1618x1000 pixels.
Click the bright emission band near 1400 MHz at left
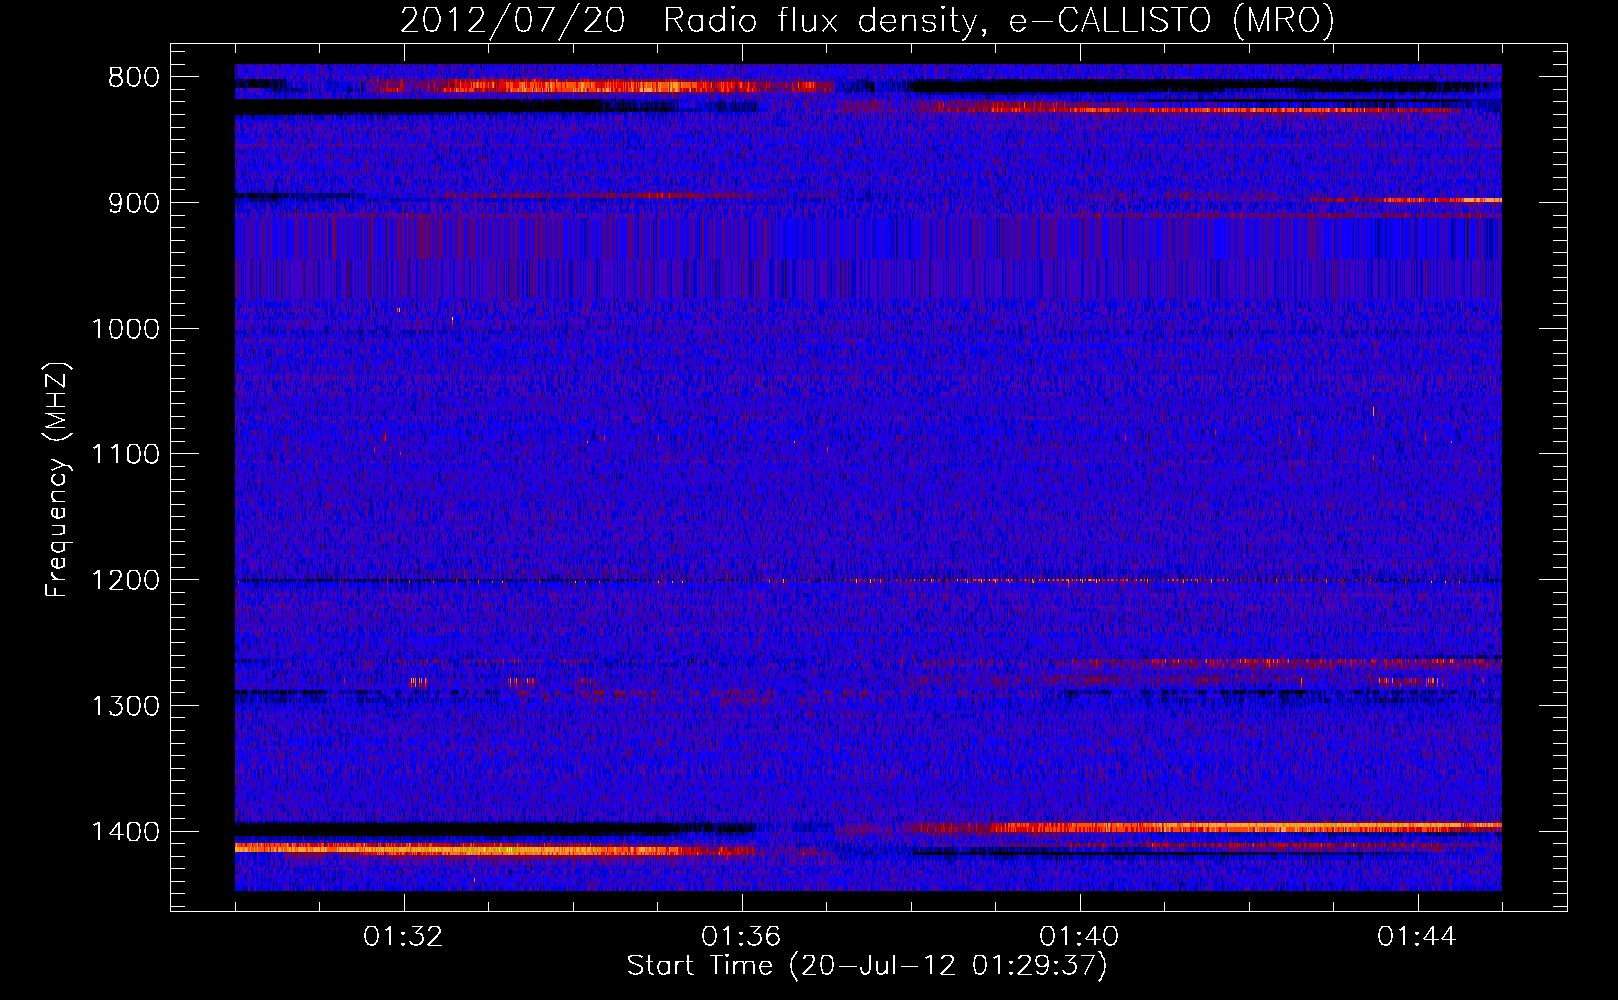click(x=495, y=850)
